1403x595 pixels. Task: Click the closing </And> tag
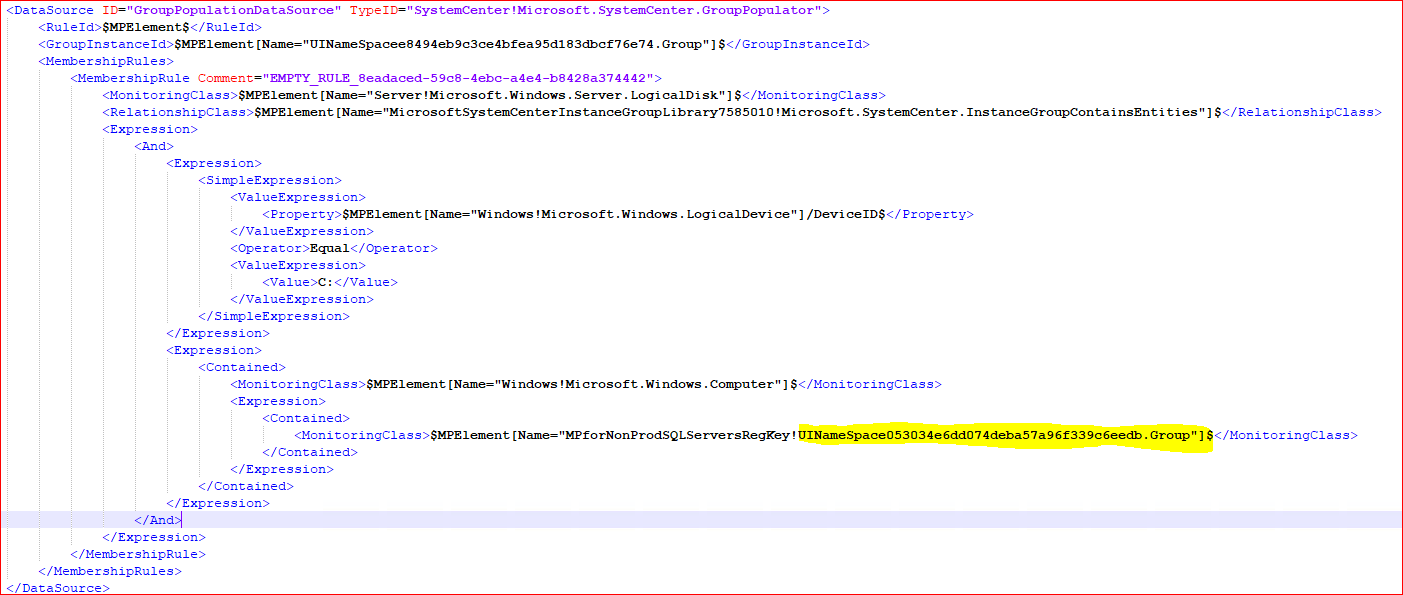[x=157, y=520]
